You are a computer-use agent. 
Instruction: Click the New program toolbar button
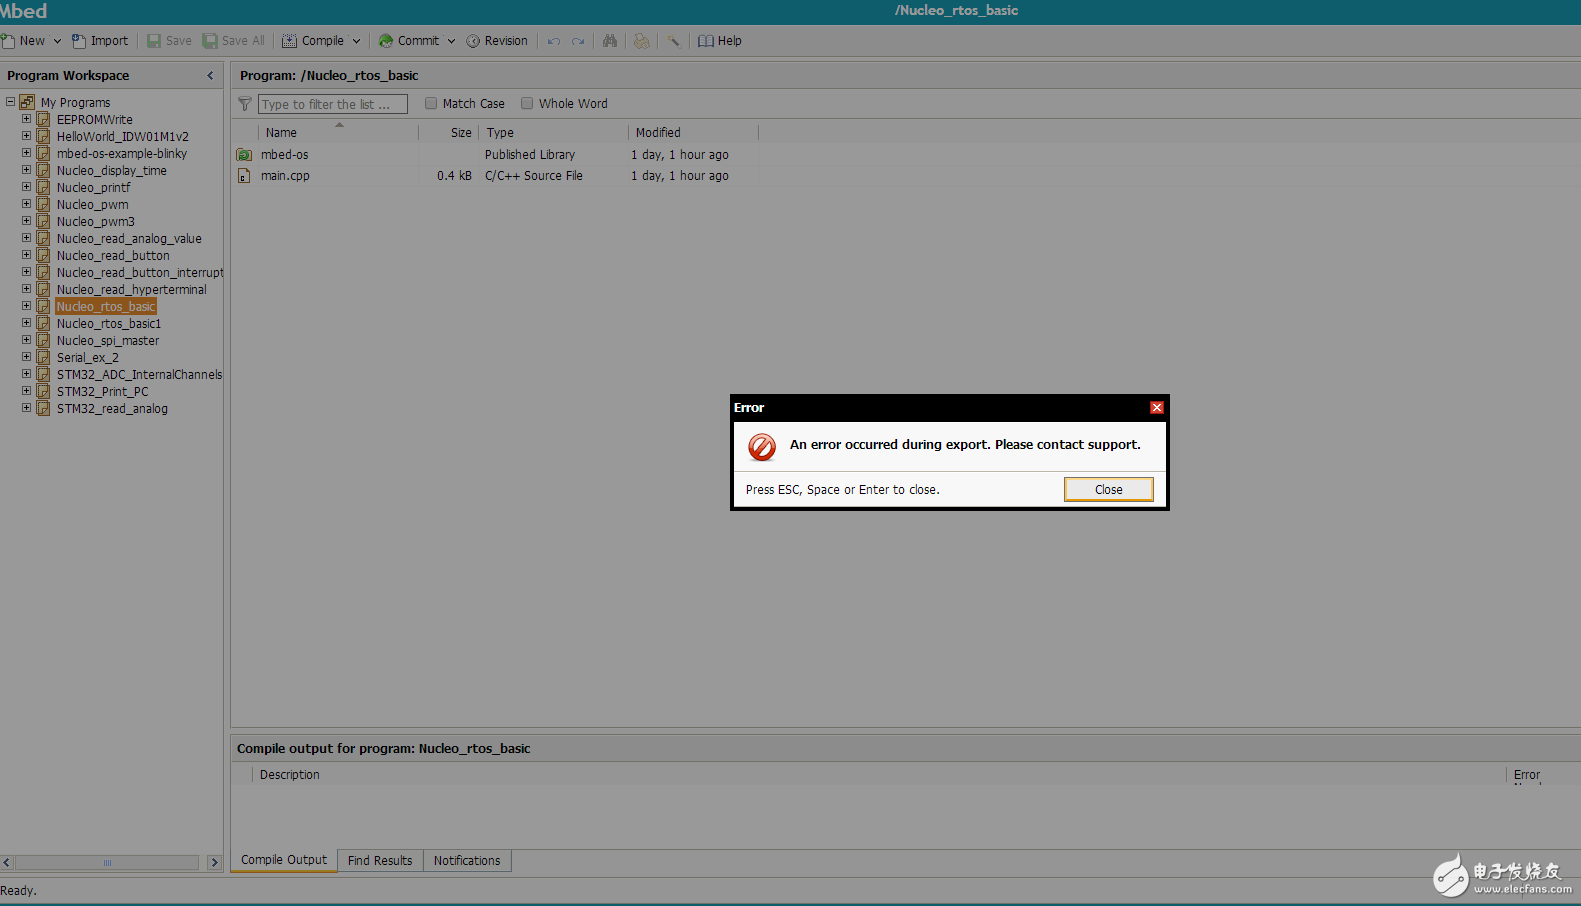coord(24,41)
